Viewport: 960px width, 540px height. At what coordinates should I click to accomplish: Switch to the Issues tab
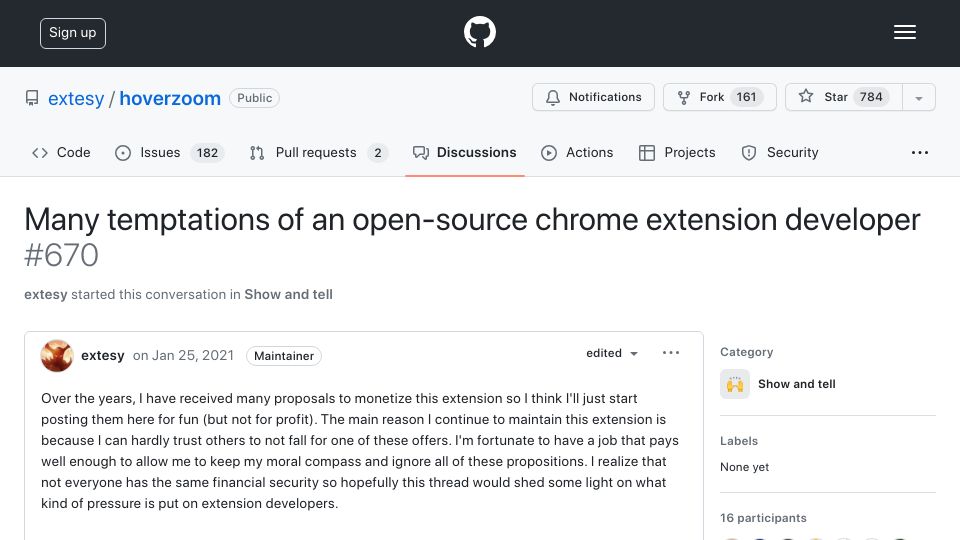click(170, 152)
